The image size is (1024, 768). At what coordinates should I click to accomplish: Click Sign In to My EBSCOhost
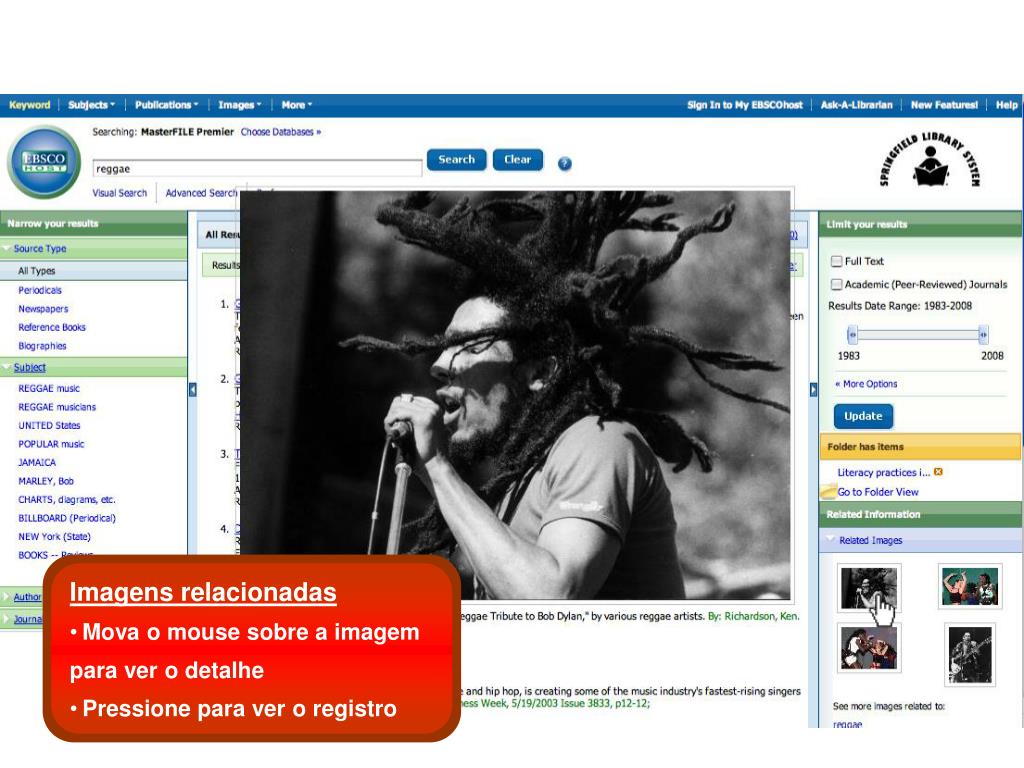tap(744, 104)
